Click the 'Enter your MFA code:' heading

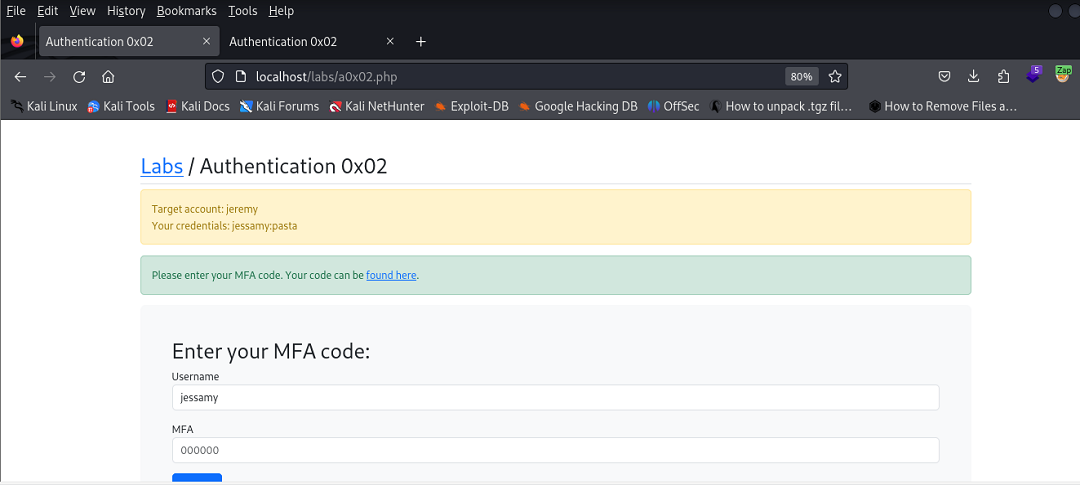pyautogui.click(x=271, y=351)
